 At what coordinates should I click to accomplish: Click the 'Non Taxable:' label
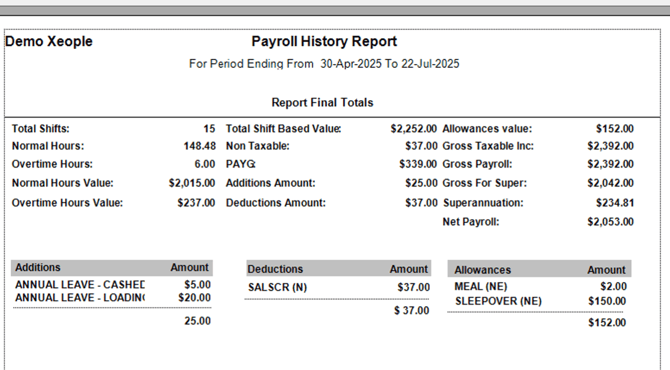pos(258,146)
